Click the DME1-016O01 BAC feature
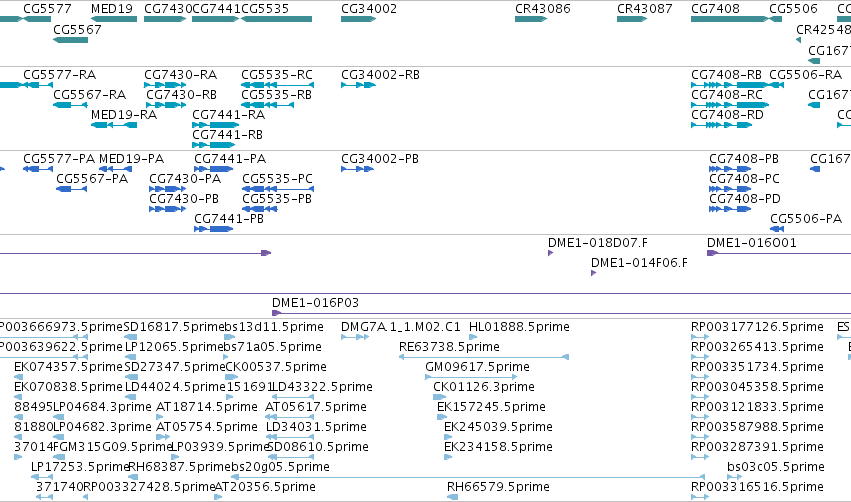 (x=779, y=253)
